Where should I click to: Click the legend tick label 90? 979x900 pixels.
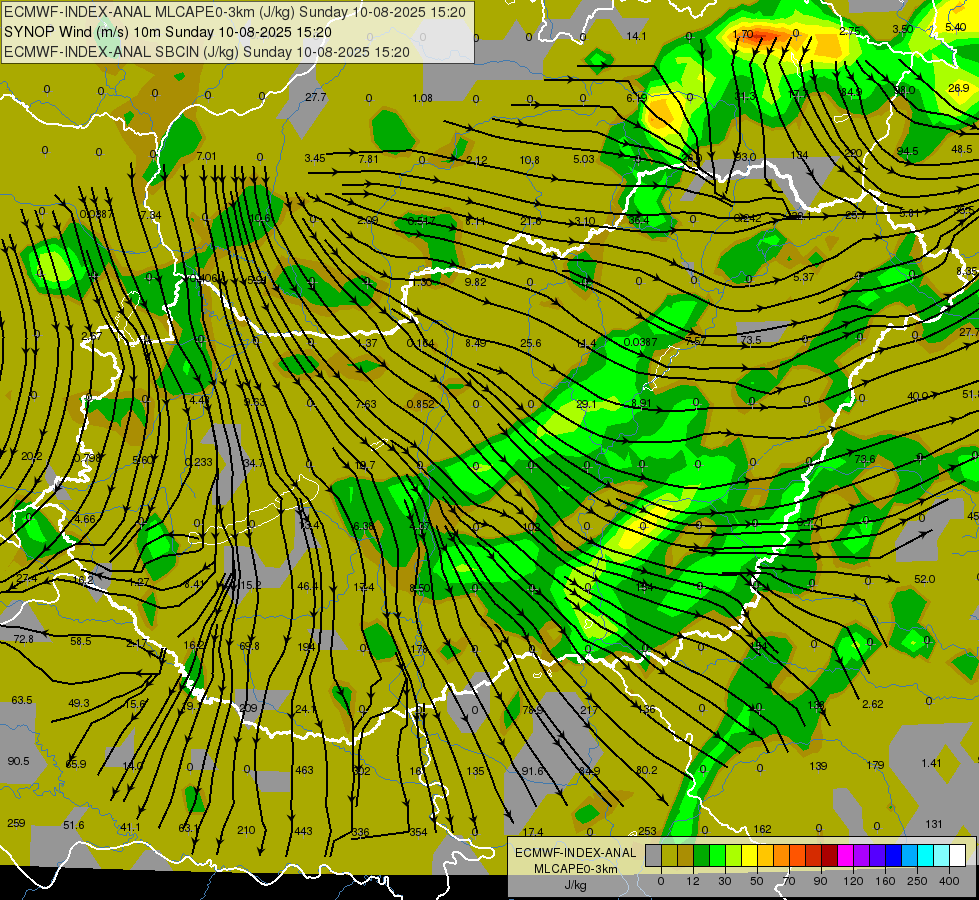coord(820,881)
